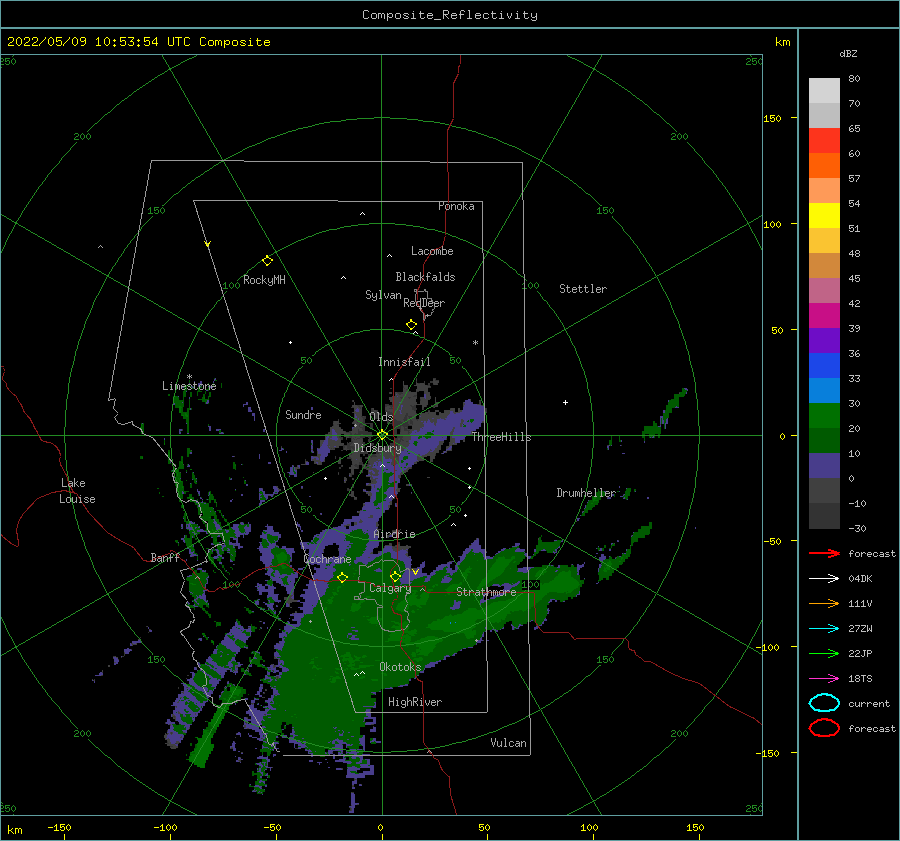
Task: Click the green 22JP arrow icon
Action: pos(824,653)
